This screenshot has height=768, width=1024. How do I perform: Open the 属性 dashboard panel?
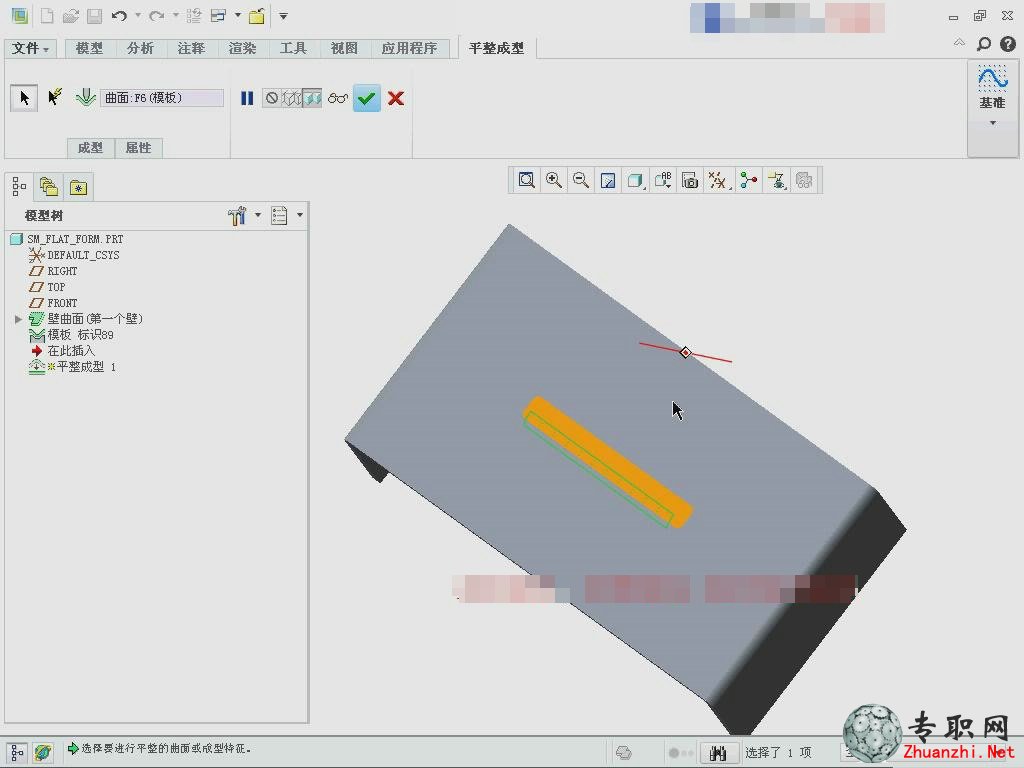click(x=138, y=148)
